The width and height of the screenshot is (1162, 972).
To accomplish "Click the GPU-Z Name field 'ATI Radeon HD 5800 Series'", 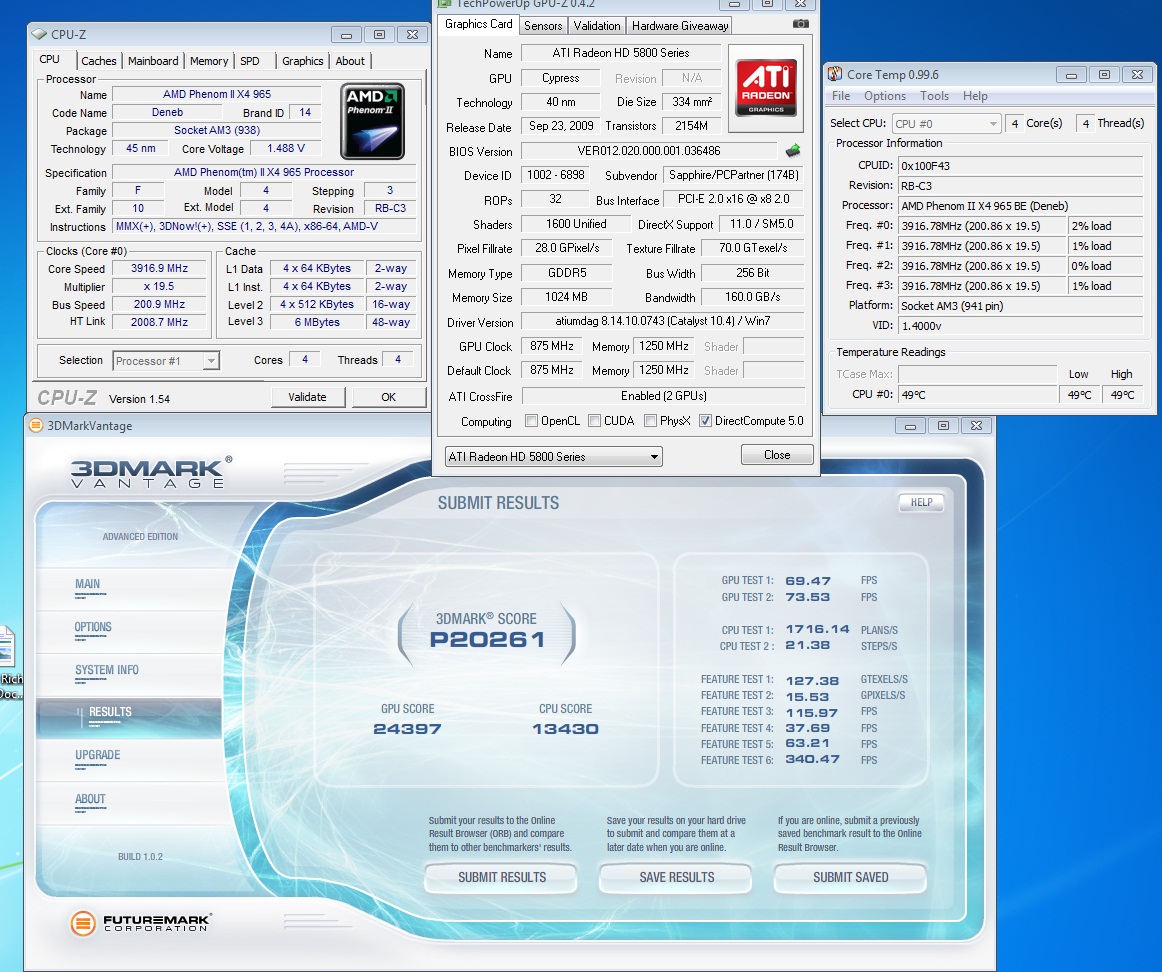I will click(621, 53).
